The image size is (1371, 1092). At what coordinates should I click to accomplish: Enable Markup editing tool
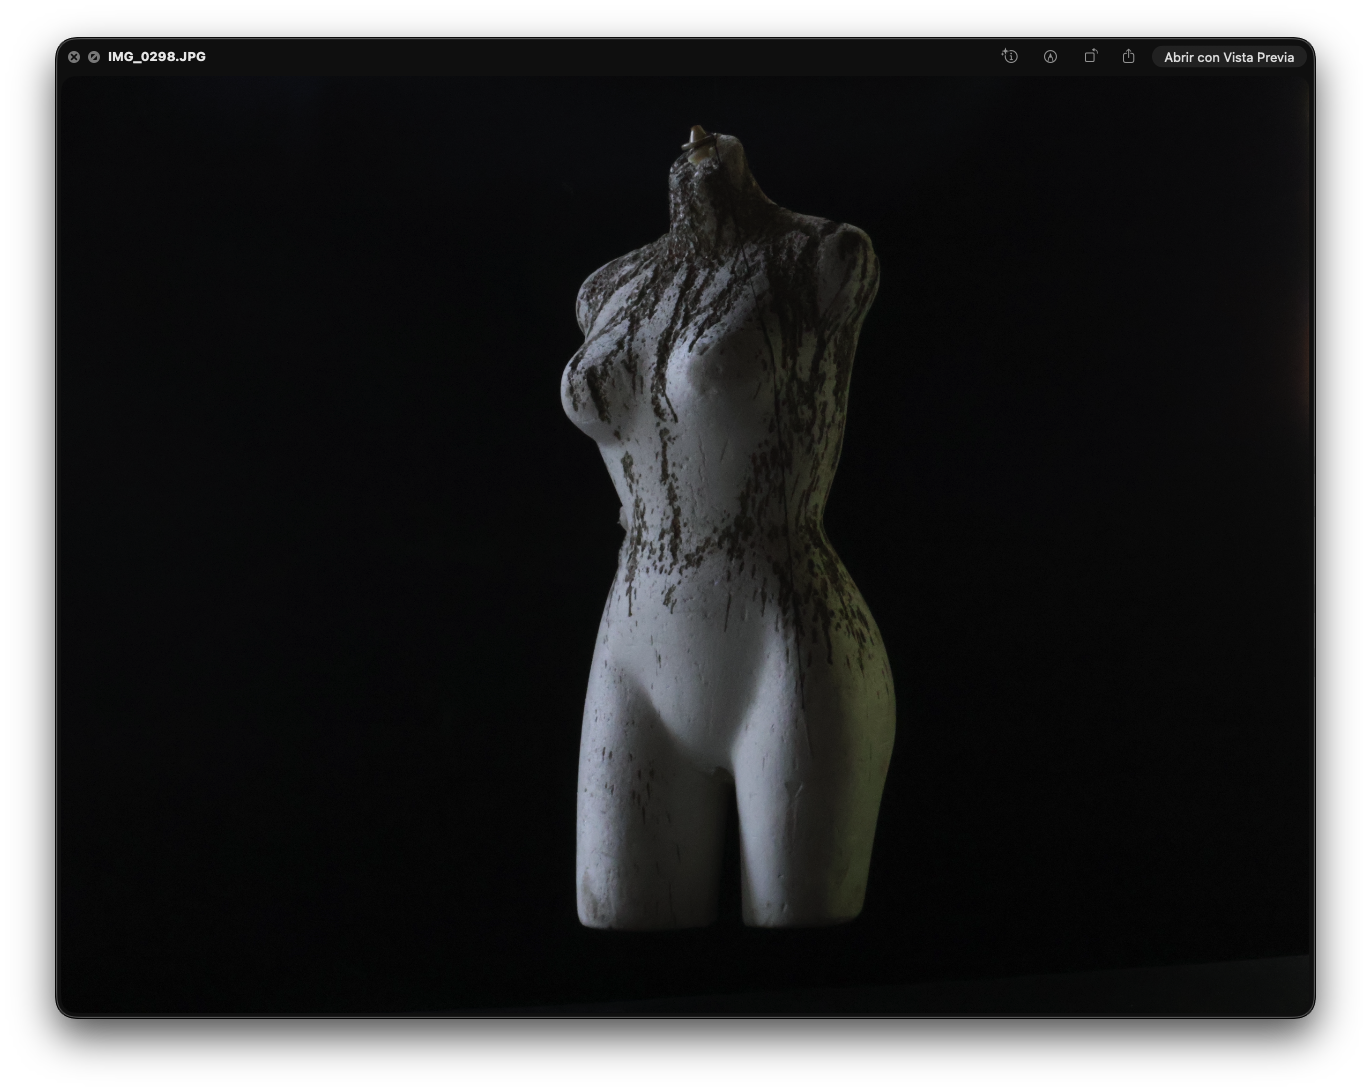pyautogui.click(x=1050, y=57)
